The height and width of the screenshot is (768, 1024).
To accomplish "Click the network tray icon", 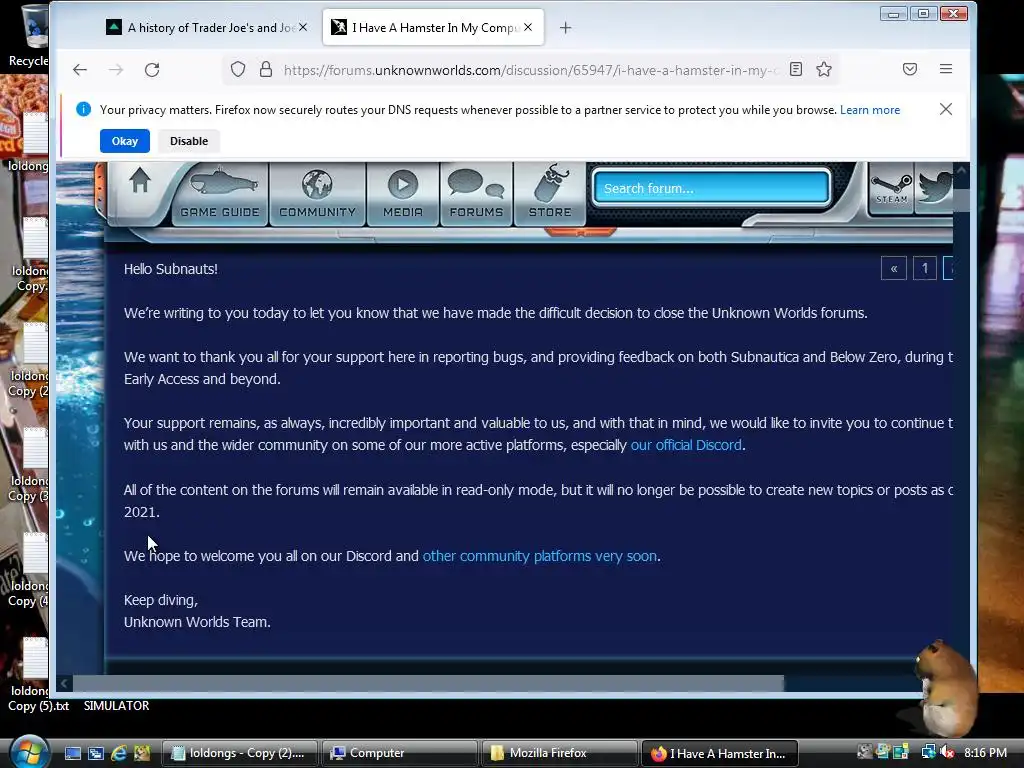I will tap(928, 752).
